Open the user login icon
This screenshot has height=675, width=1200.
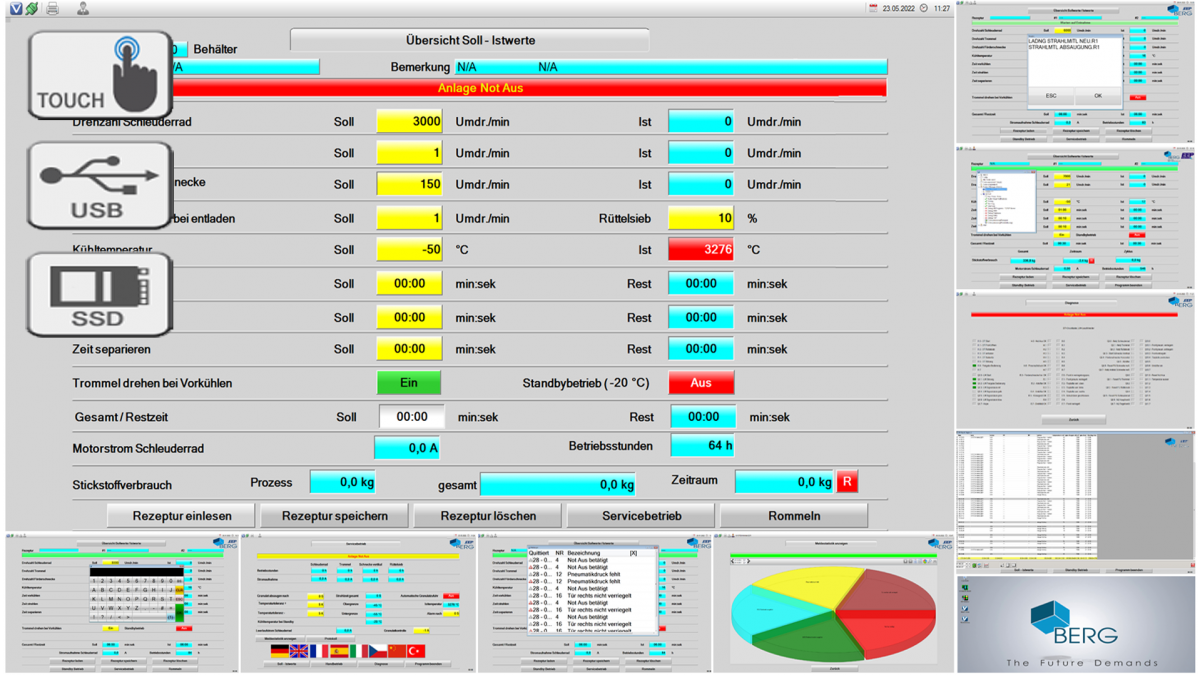click(82, 9)
